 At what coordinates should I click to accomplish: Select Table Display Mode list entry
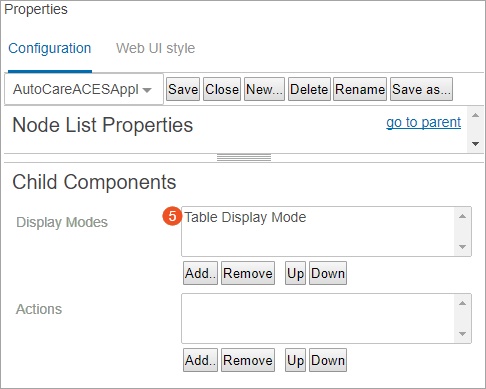coord(245,217)
